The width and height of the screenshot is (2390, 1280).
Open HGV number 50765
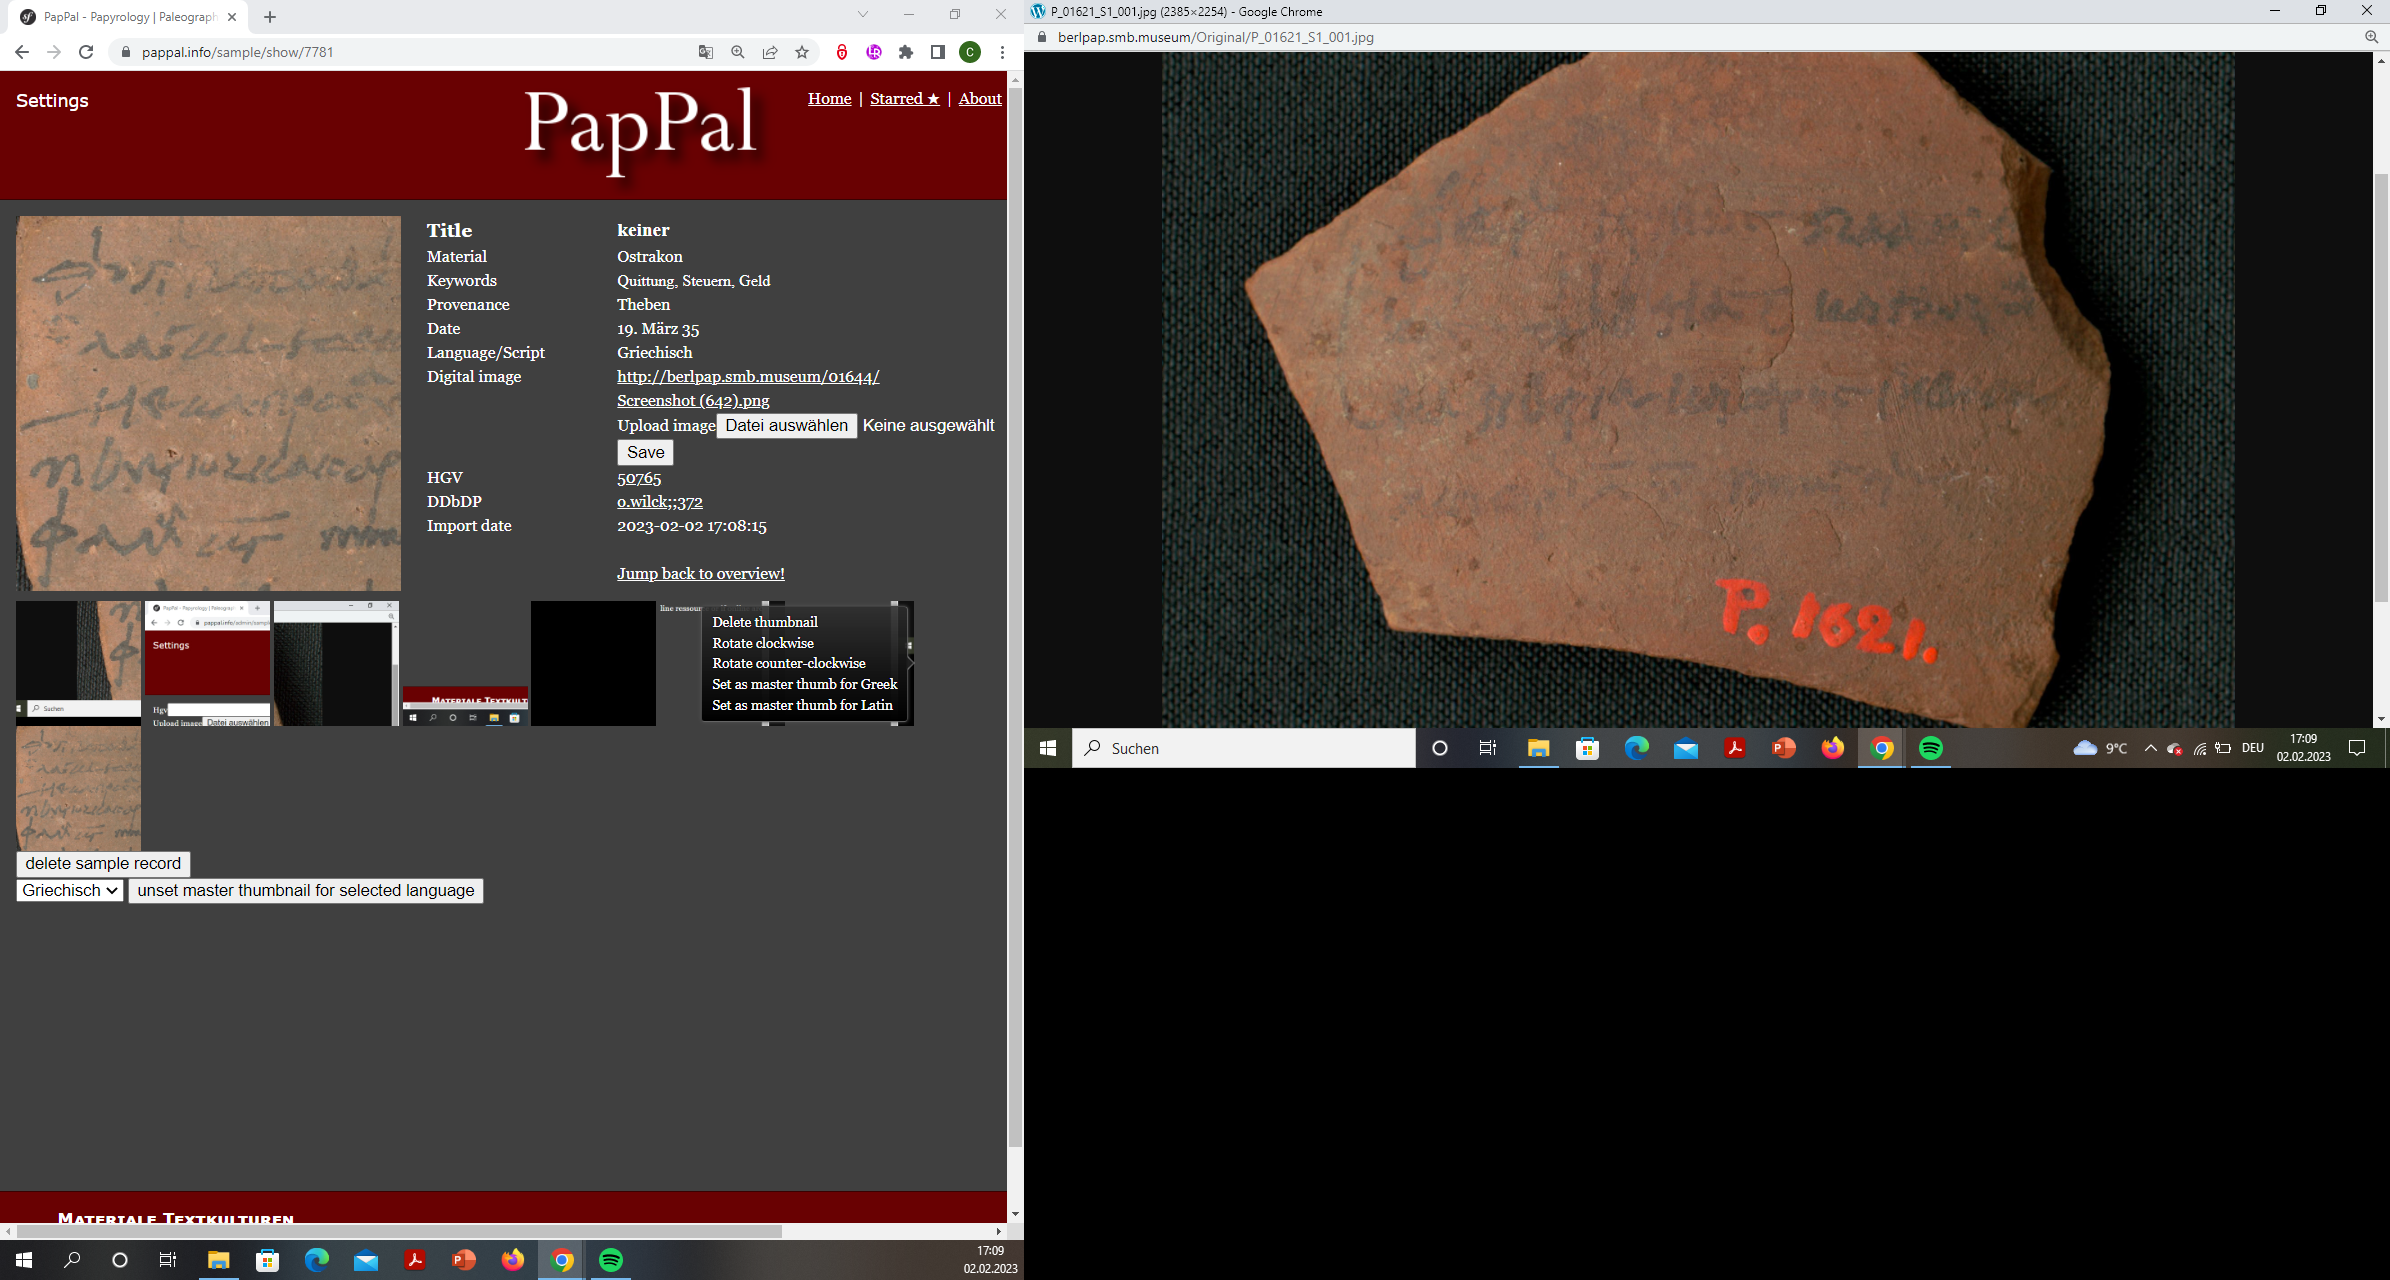tap(639, 478)
